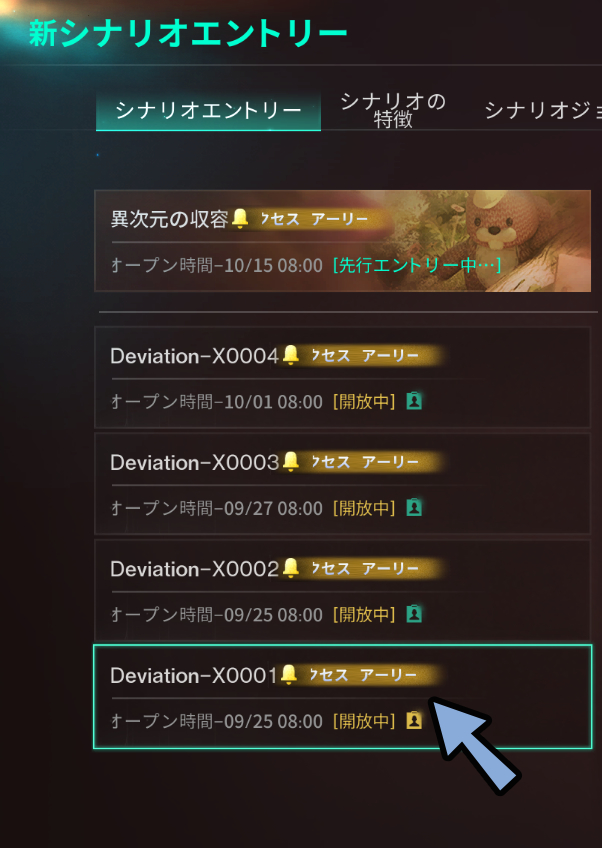Click the green character icon on Deviation-X0003
The image size is (602, 848).
[414, 508]
